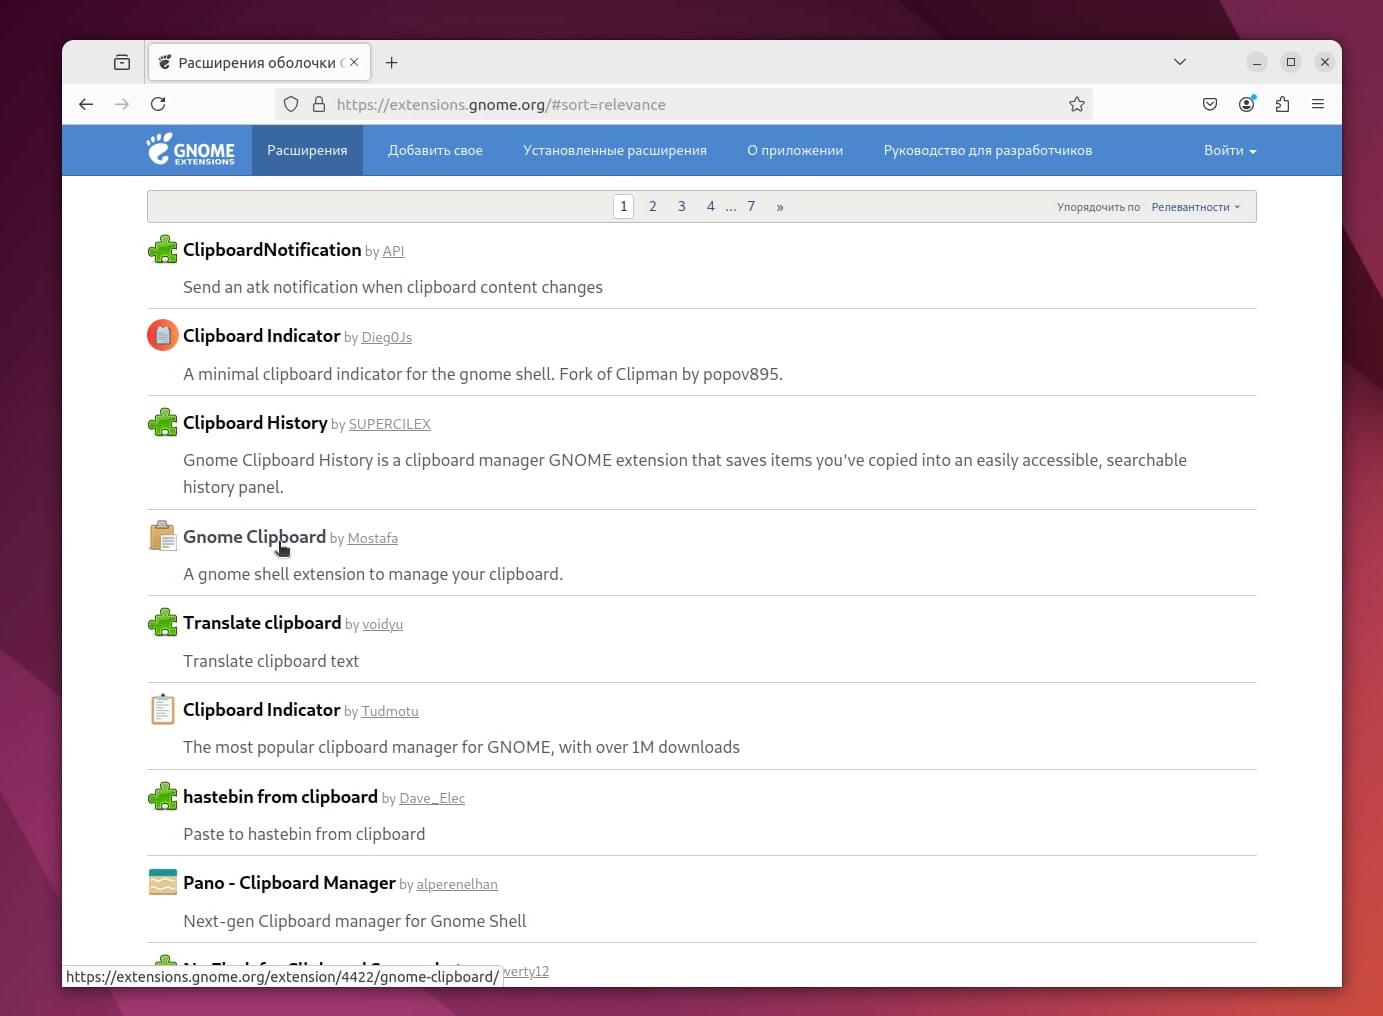The height and width of the screenshot is (1016, 1383).
Task: Click 'Next-gen Clipboard manager for Gnome Shell' text
Action: (354, 921)
